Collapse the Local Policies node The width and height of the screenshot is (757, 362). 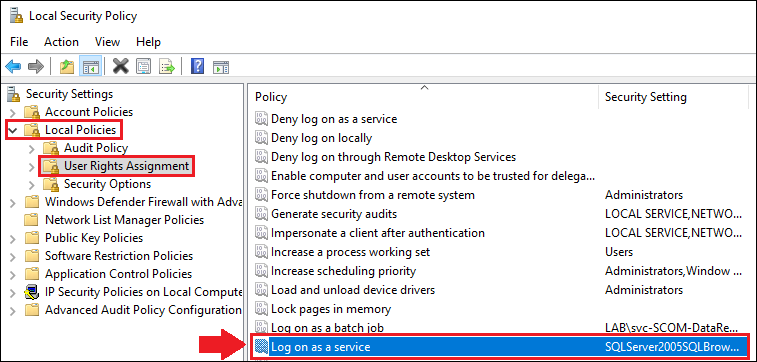[13, 130]
